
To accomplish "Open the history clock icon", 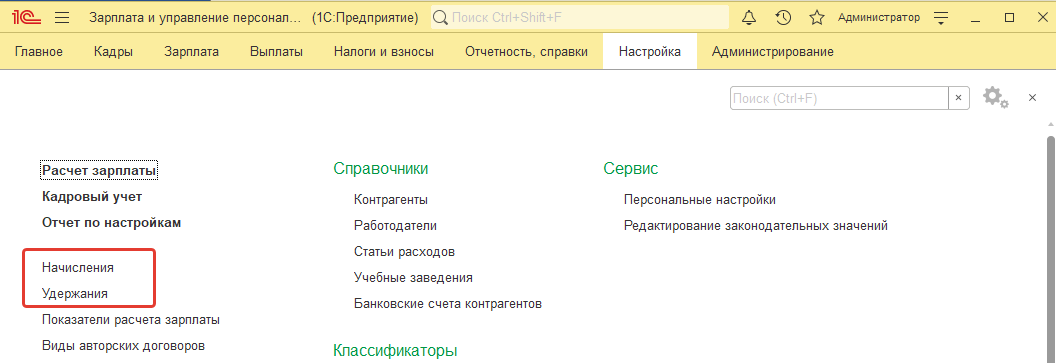I will coord(783,18).
